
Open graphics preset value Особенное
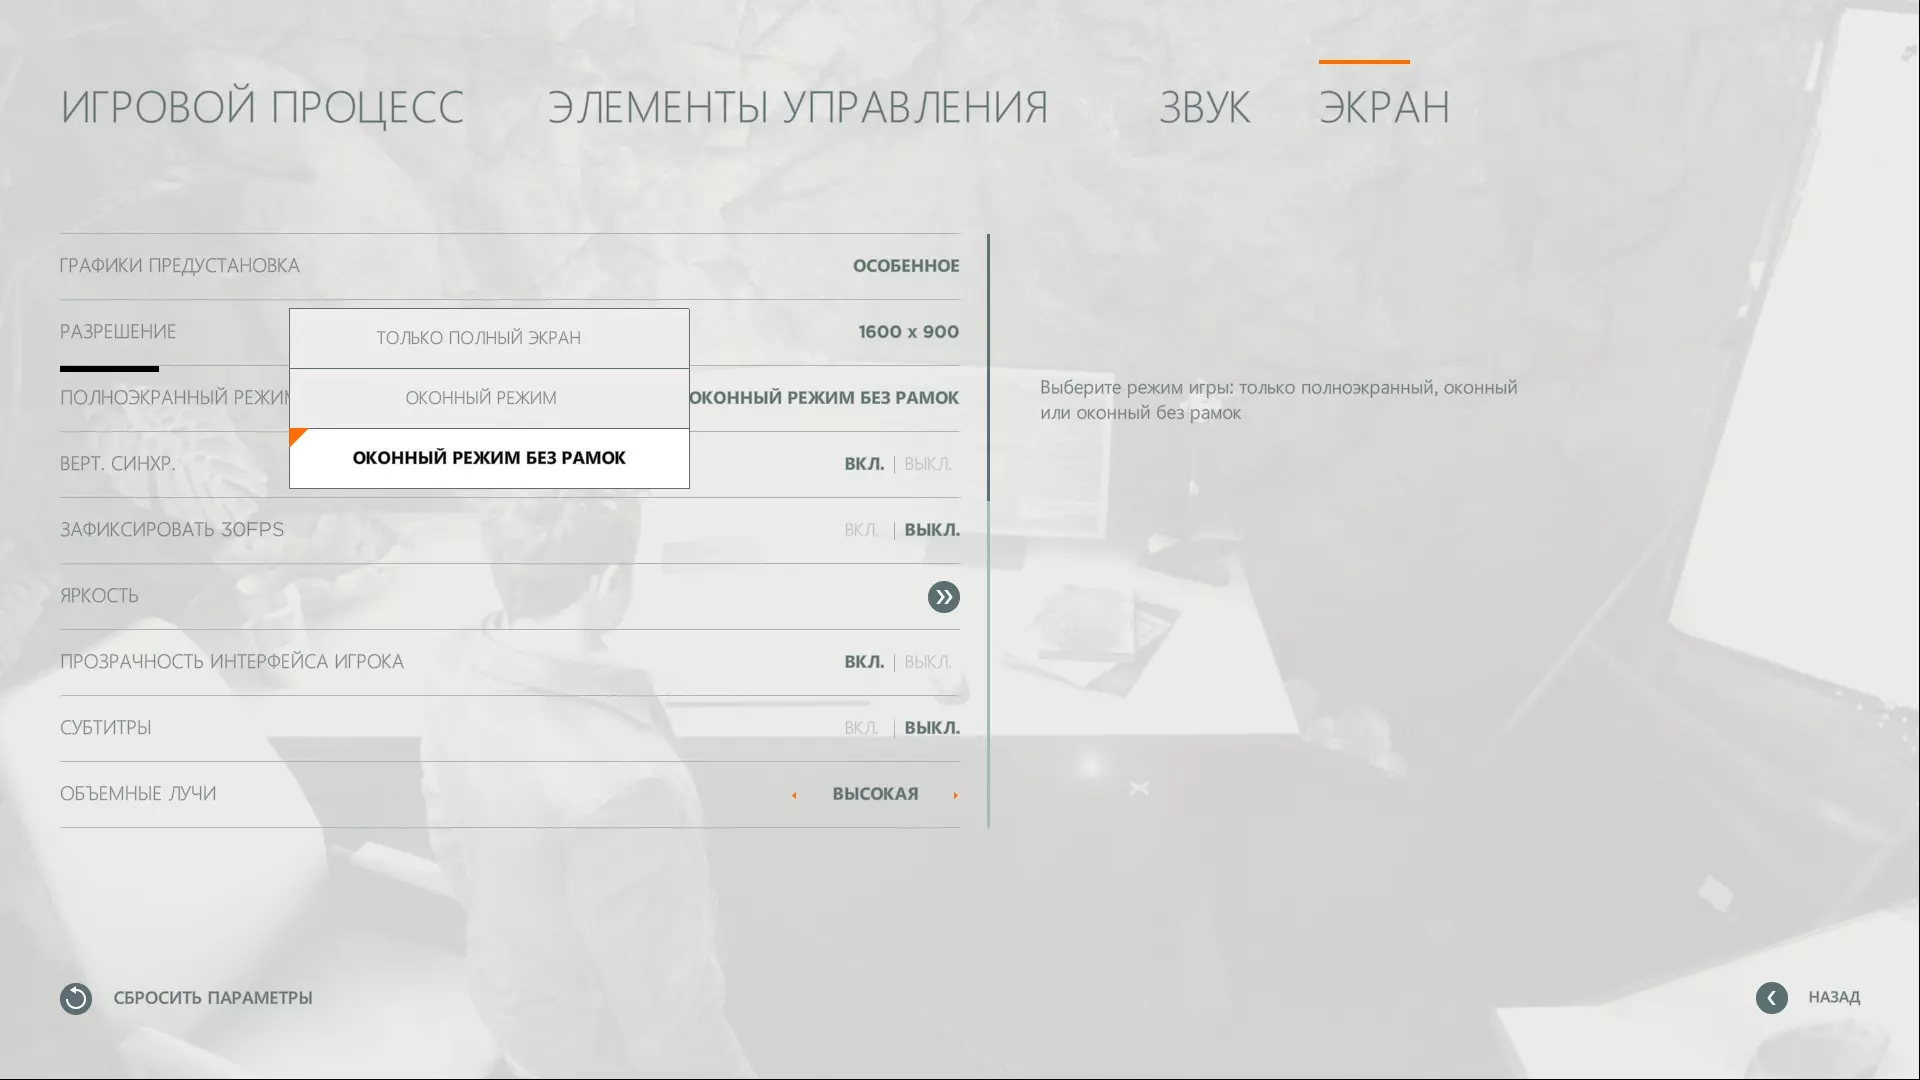tap(905, 266)
